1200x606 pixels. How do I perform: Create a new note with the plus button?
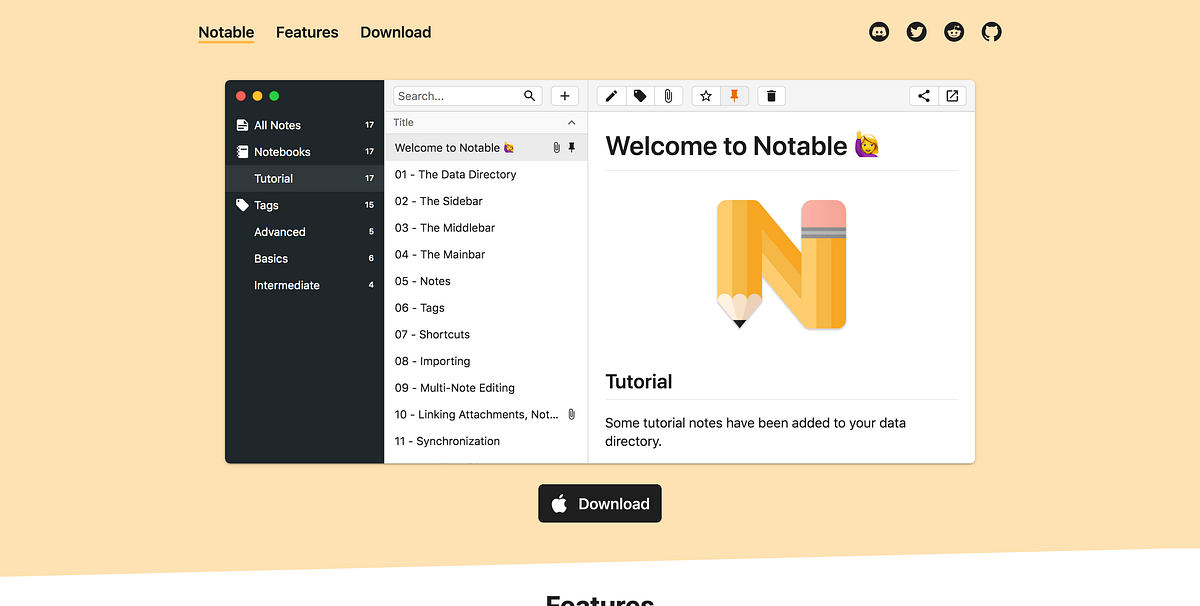[x=564, y=95]
